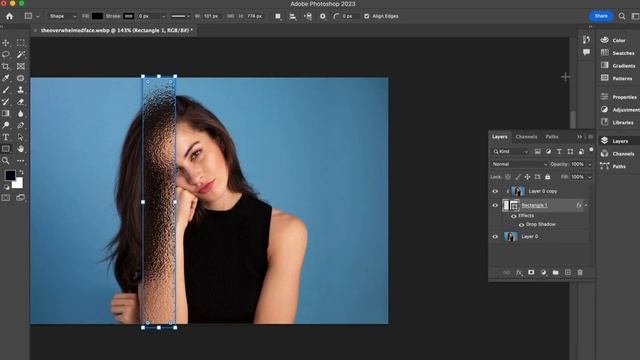Toggle visibility of Drop Shadow effect

click(x=521, y=224)
